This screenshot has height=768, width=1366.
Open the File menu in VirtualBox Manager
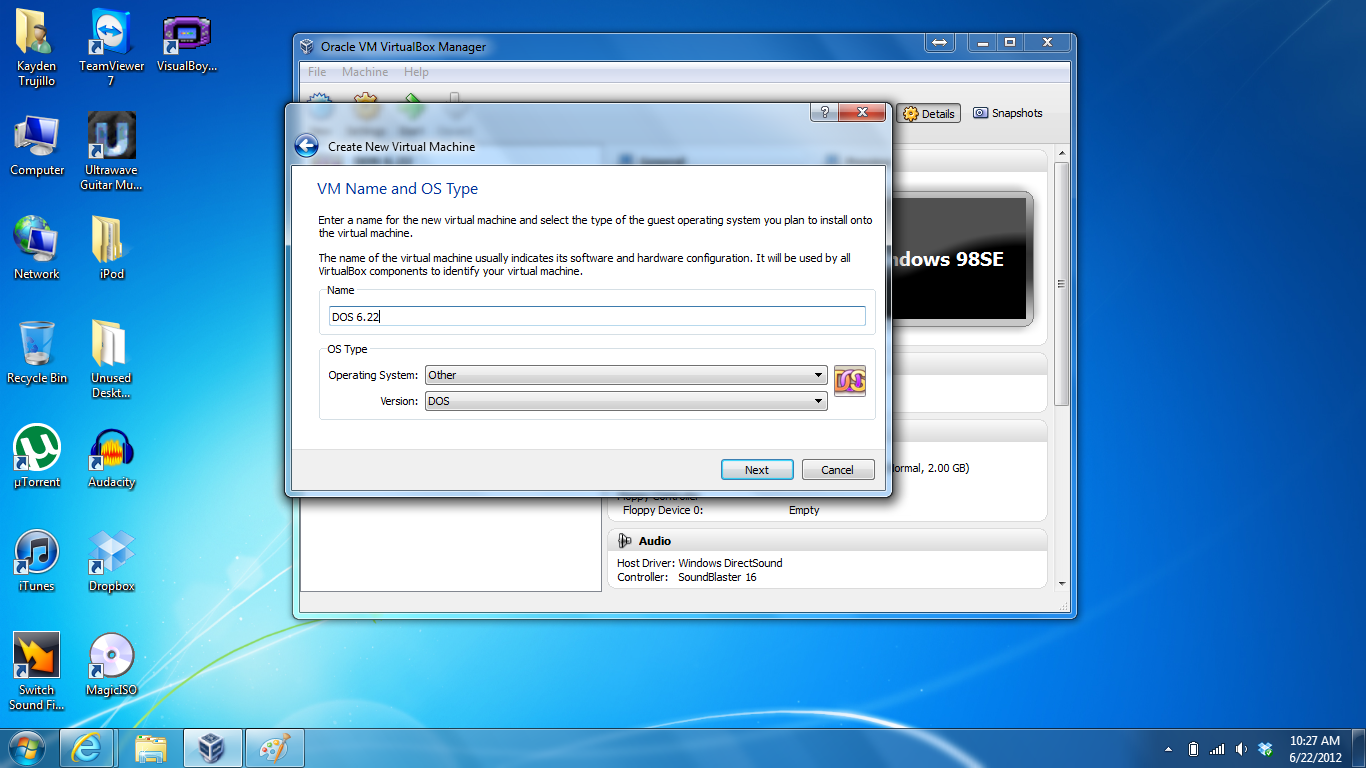316,71
